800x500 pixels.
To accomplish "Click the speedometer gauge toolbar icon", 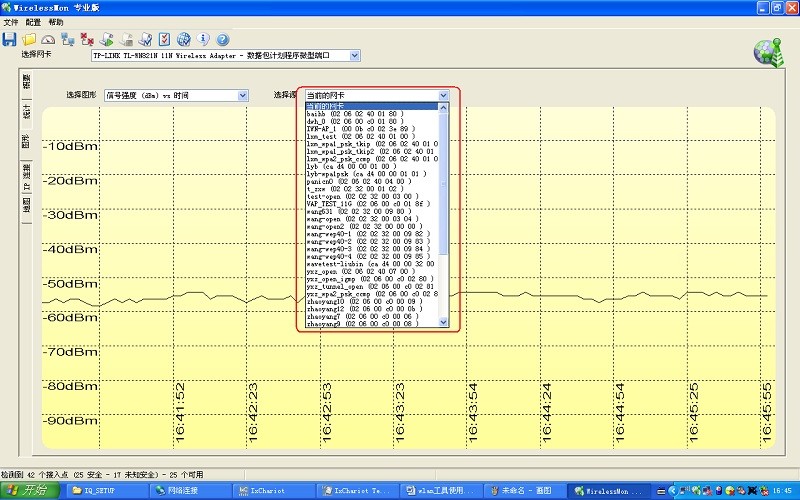I will tap(48, 39).
